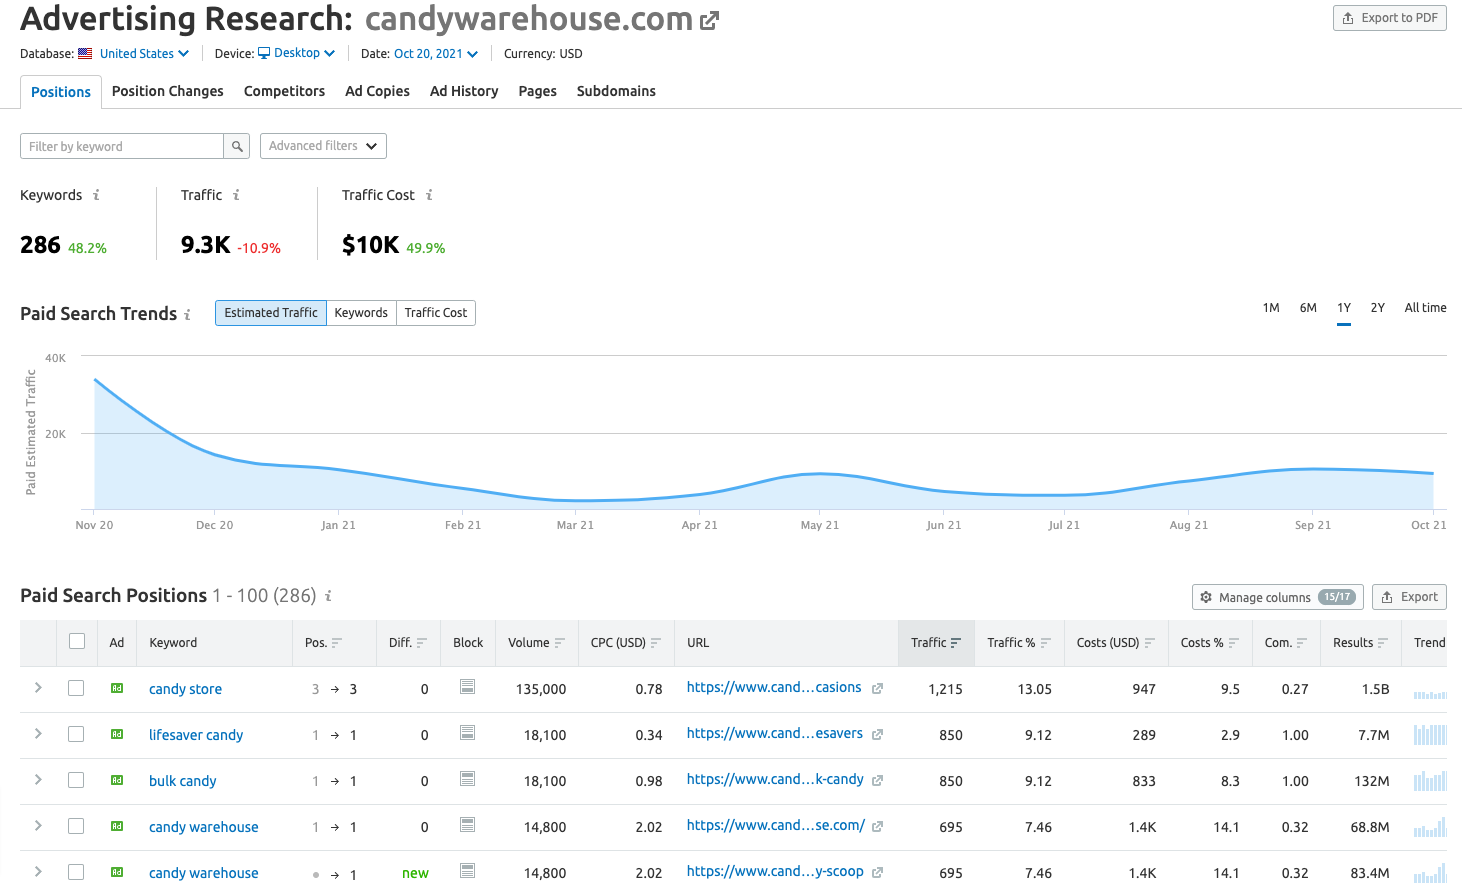Image resolution: width=1462 pixels, height=894 pixels.
Task: Open the lifesaver candy keyword link
Action: (x=196, y=735)
